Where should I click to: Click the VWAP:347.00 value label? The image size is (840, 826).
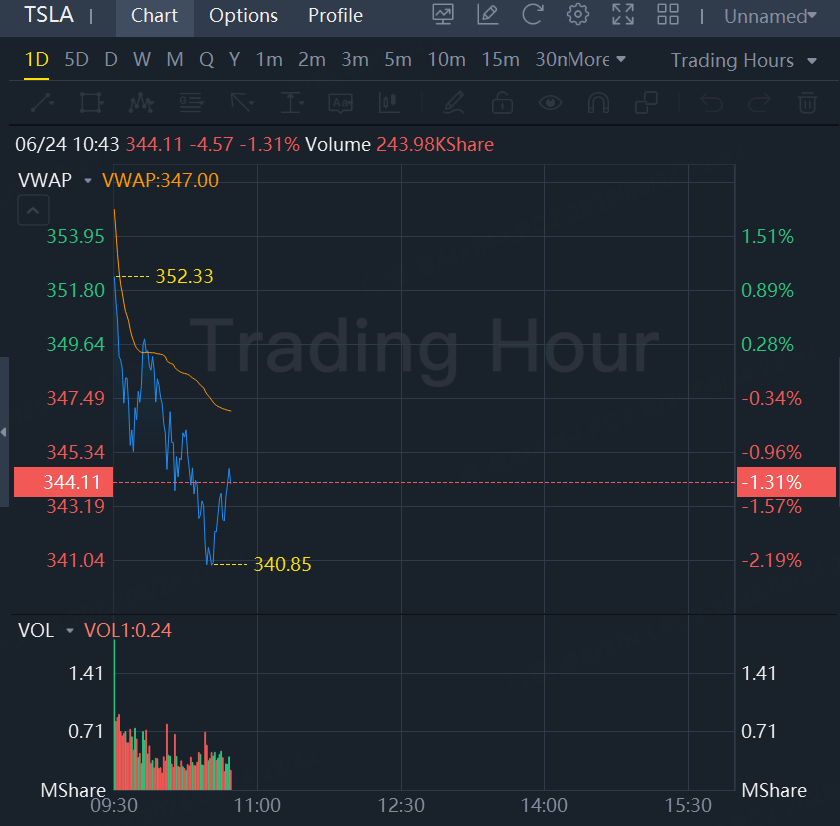pos(160,181)
